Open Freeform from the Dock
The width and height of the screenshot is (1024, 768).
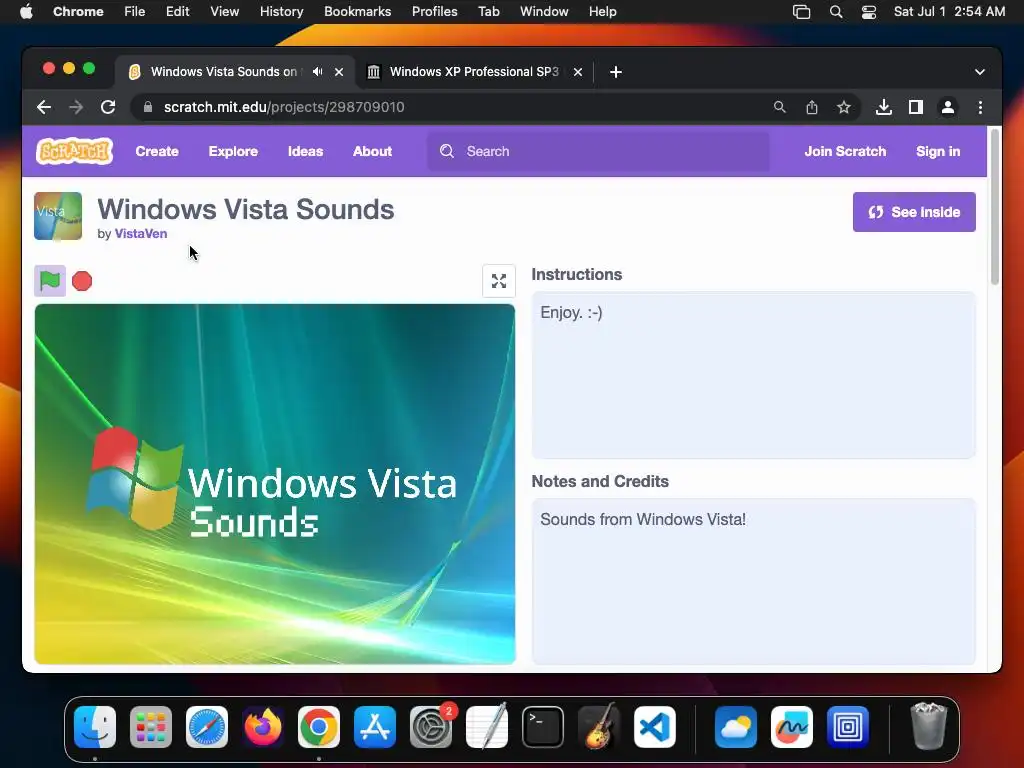792,727
